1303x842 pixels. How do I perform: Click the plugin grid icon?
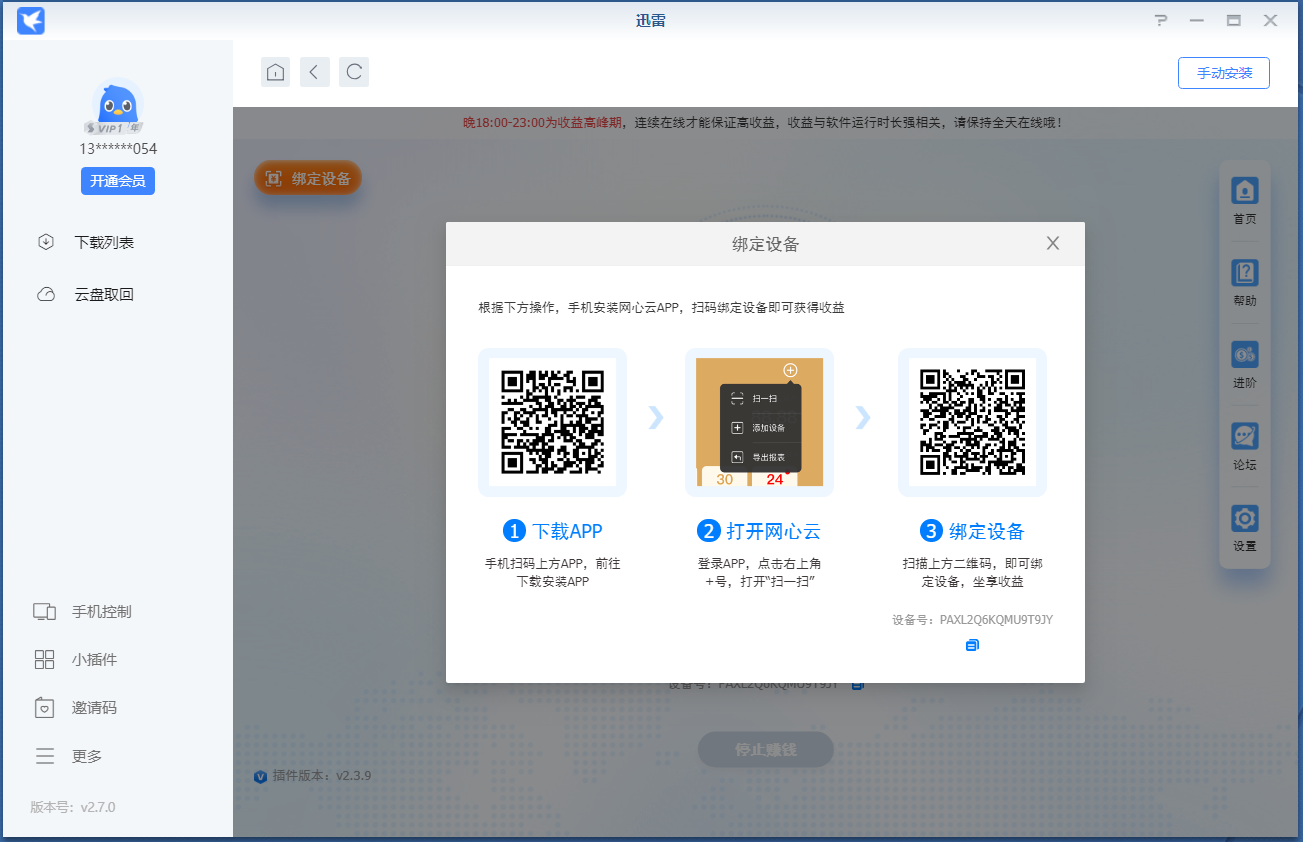coord(44,659)
